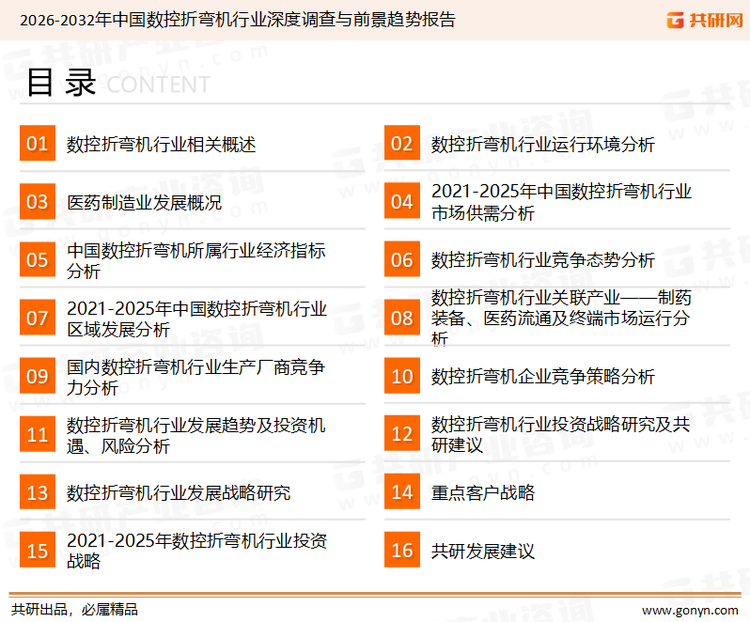750x622 pixels.
Task: Click the 12 chapter number badge
Action: tap(402, 434)
